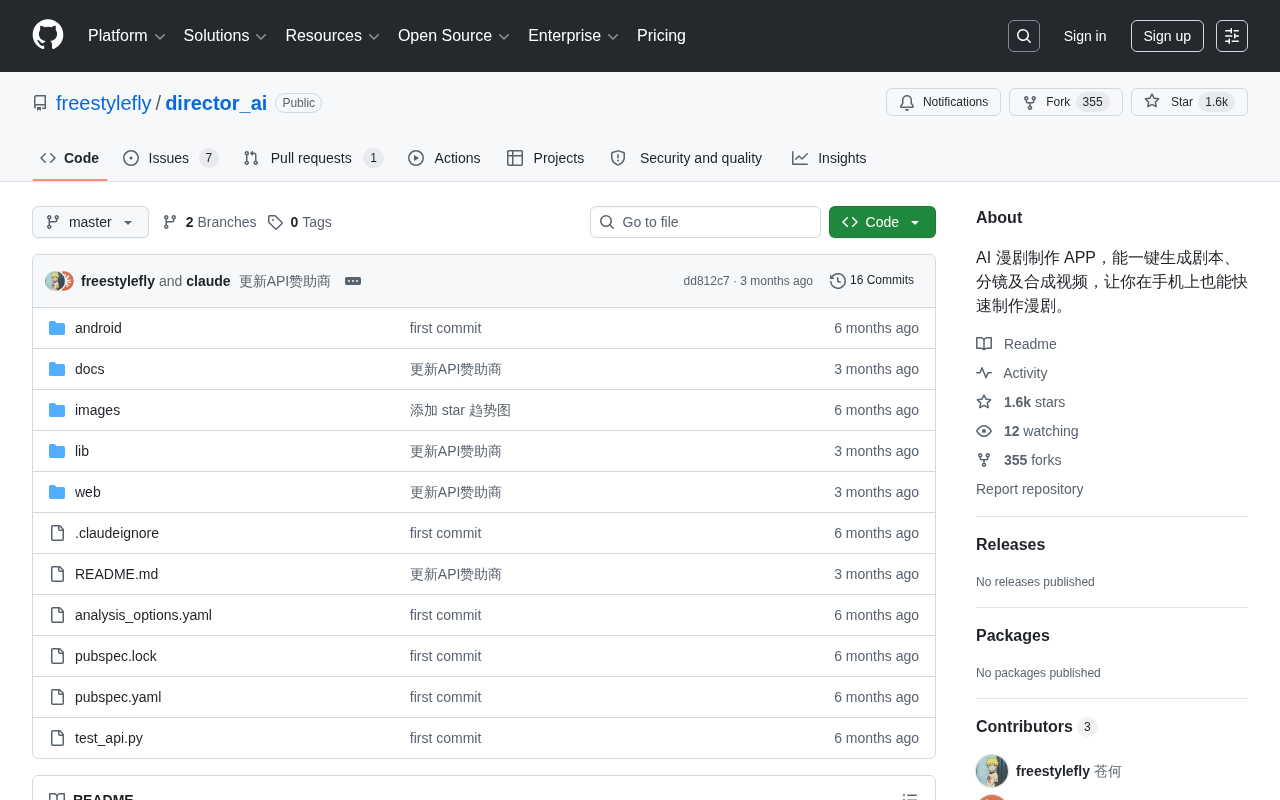Expand the Resources menu

[333, 36]
